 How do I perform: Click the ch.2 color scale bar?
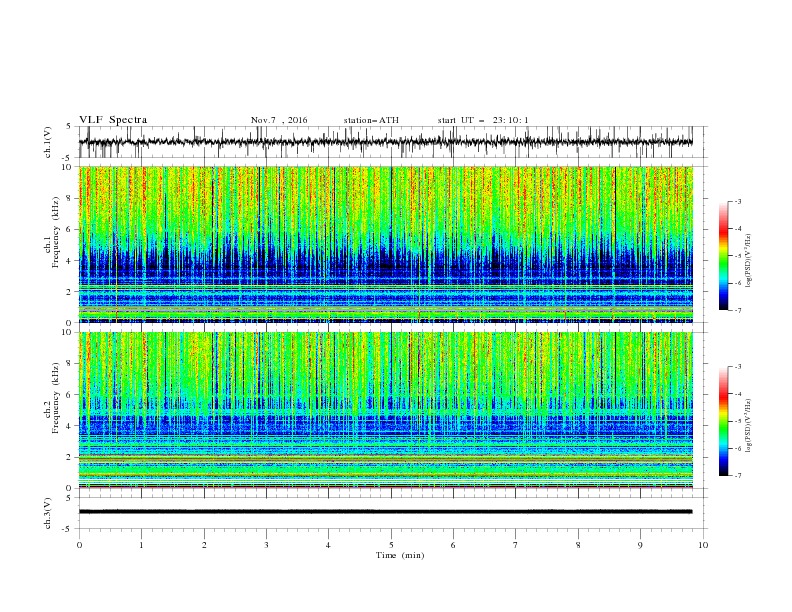pyautogui.click(x=723, y=421)
